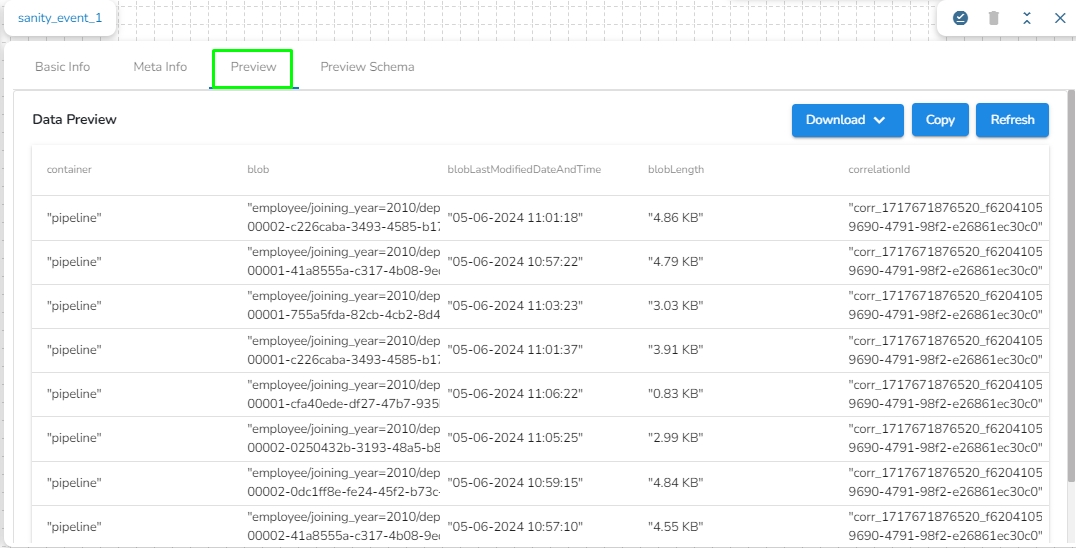Click the update event check-mark icon
Image resolution: width=1076 pixels, height=548 pixels.
(x=961, y=19)
